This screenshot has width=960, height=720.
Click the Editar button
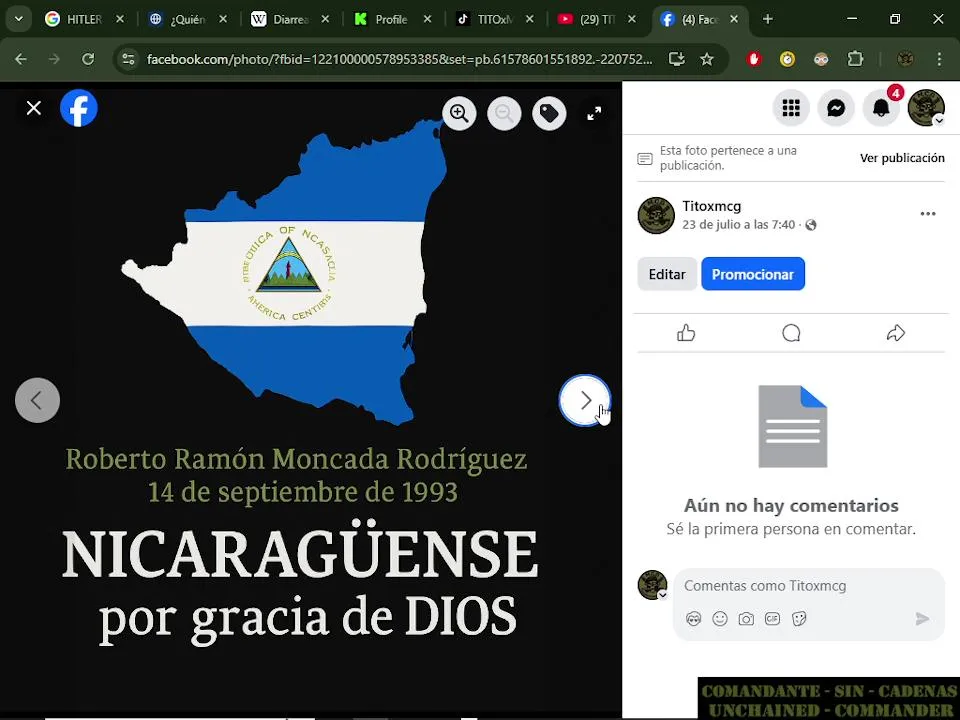coord(667,274)
